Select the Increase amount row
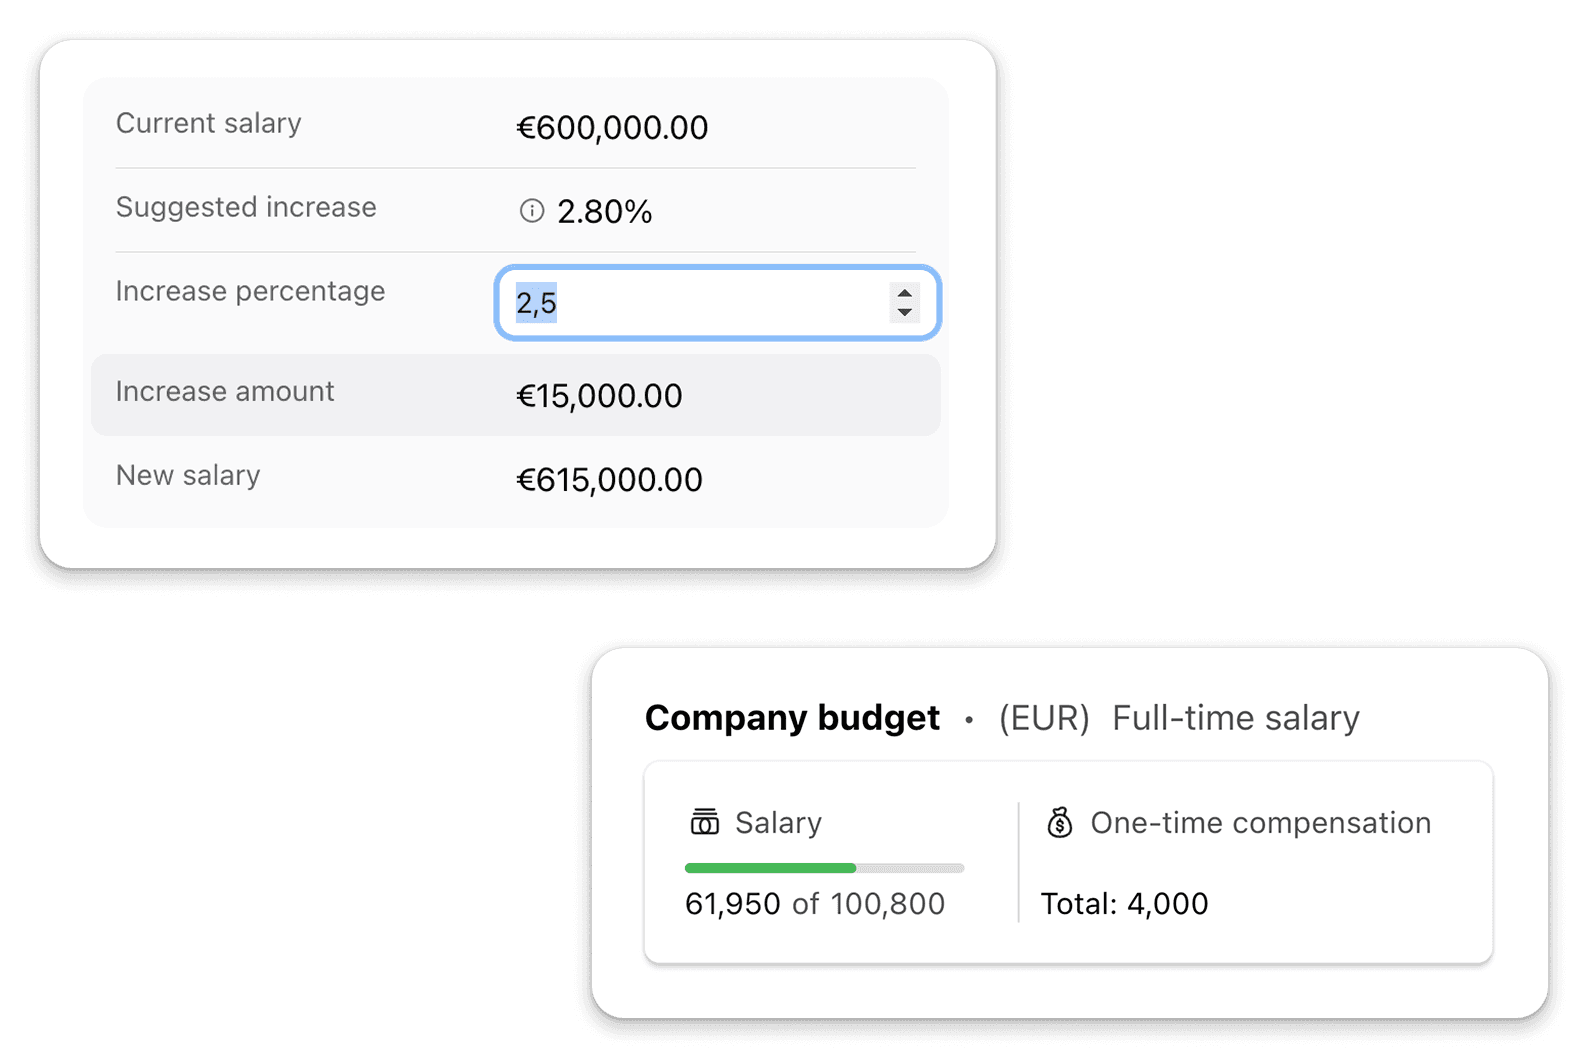 [x=516, y=395]
